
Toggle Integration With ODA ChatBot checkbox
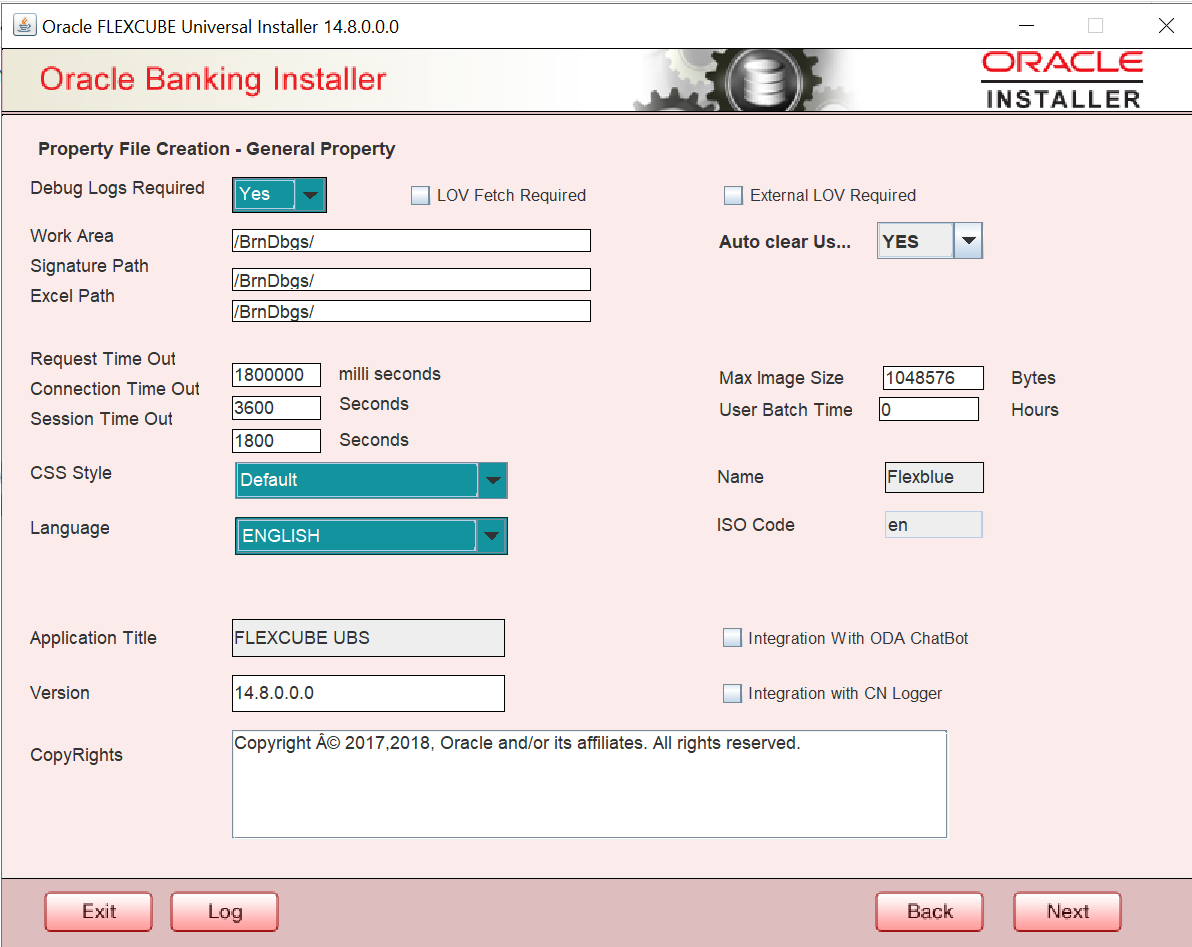732,638
